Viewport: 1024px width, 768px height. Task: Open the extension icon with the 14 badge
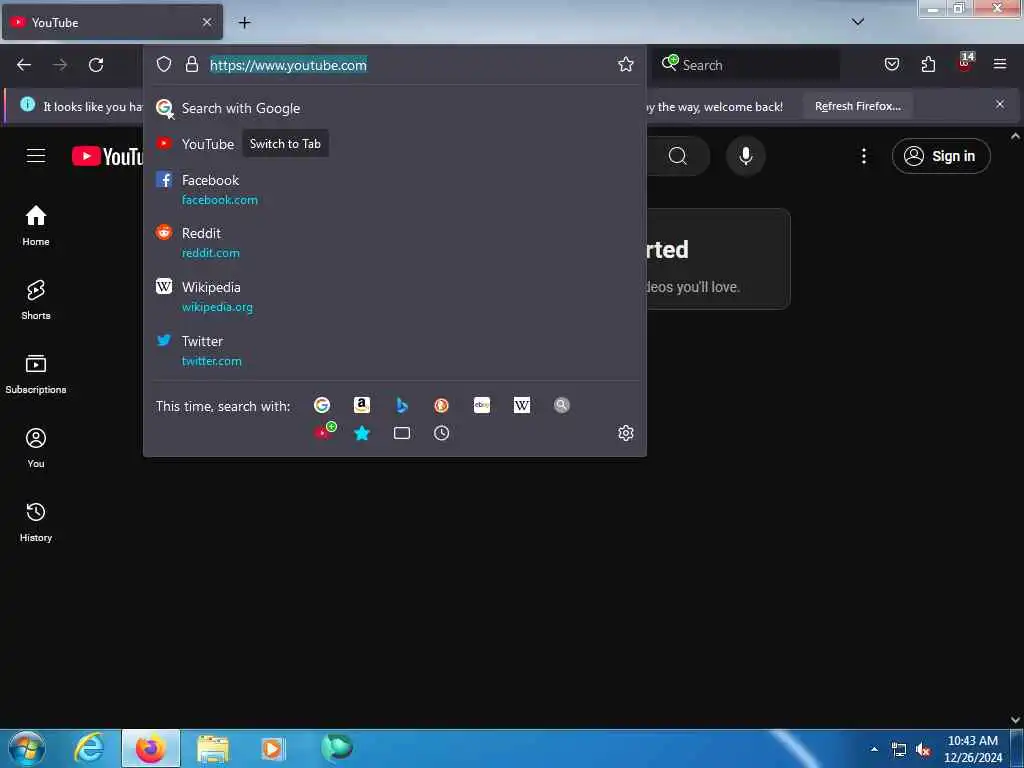point(965,63)
